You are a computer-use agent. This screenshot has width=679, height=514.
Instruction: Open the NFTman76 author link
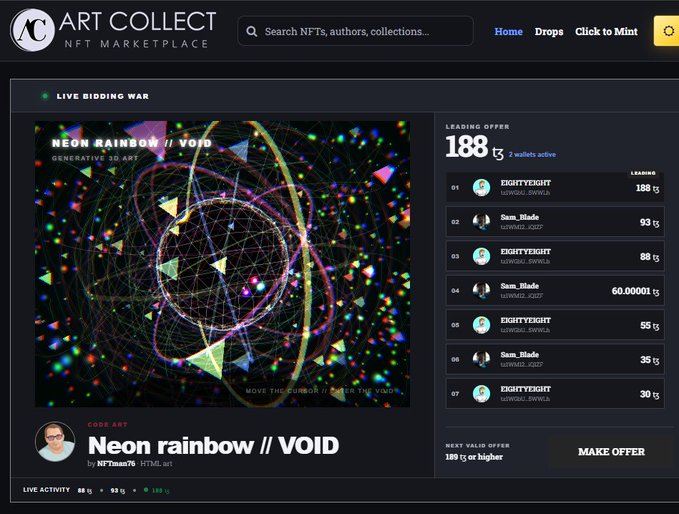click(x=116, y=463)
